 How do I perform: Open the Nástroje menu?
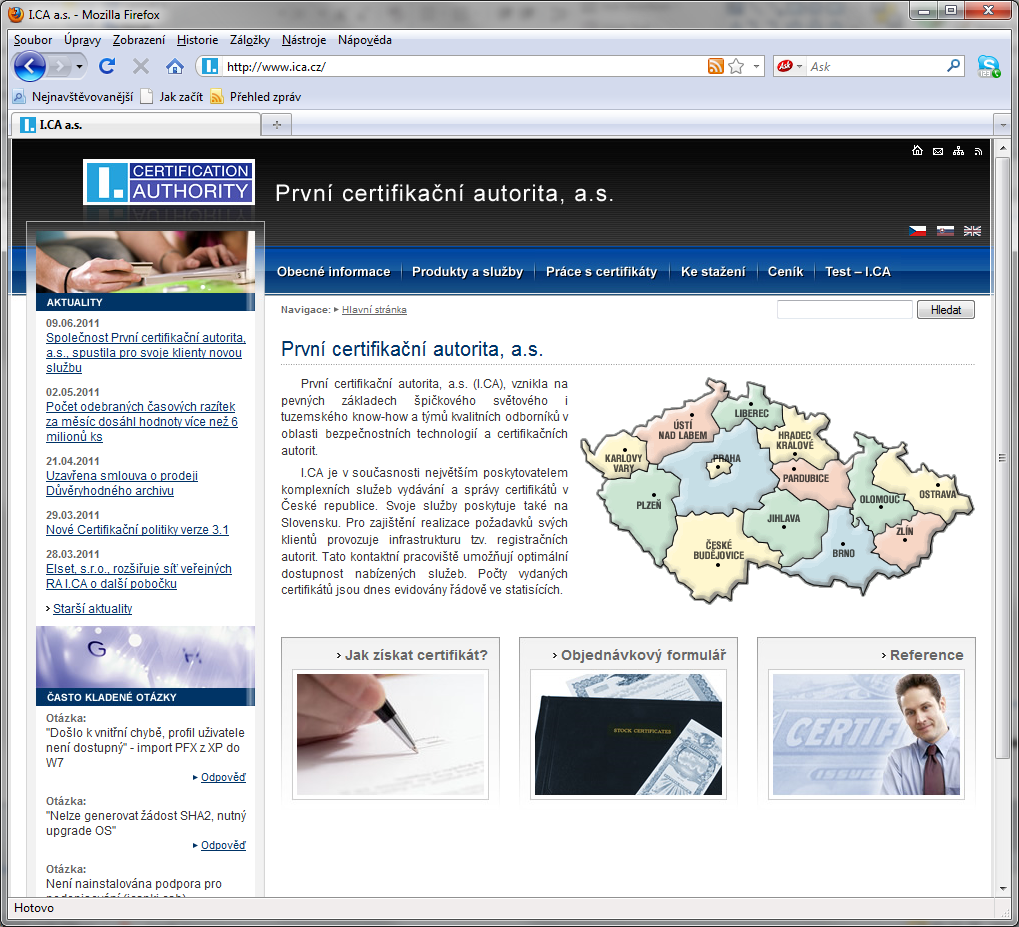tap(304, 40)
